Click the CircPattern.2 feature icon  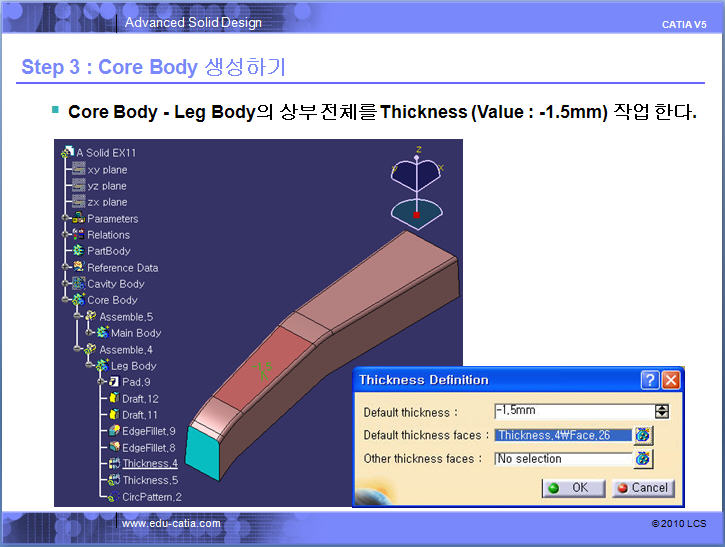(x=113, y=496)
